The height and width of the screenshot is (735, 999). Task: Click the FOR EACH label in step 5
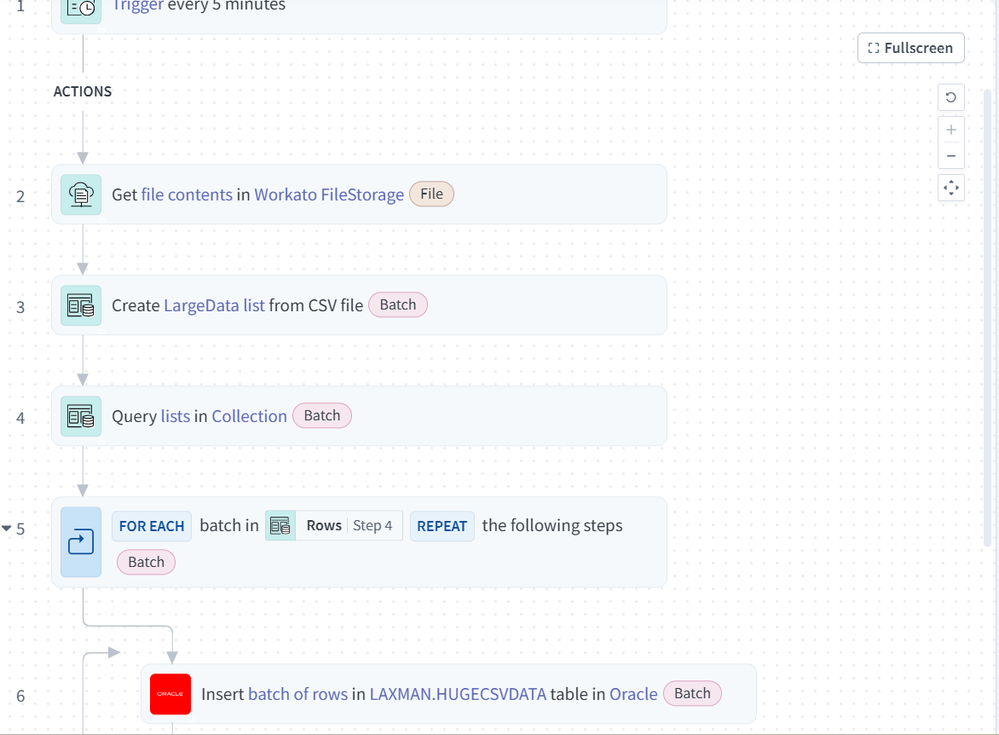[152, 526]
